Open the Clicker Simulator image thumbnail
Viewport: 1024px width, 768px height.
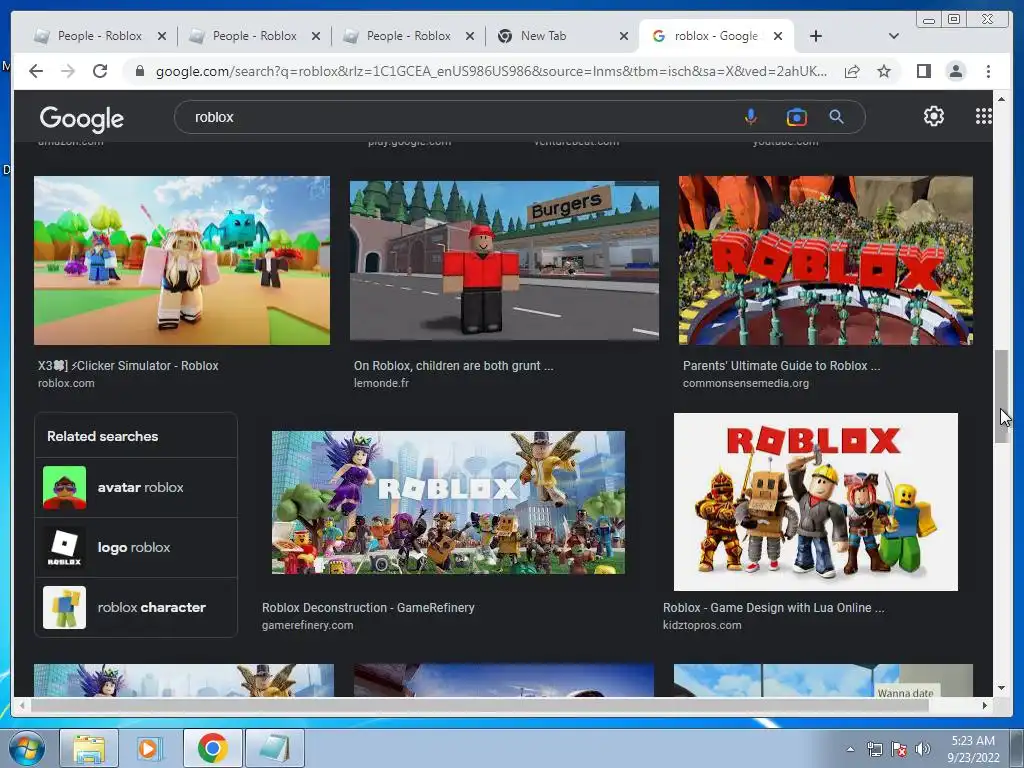pyautogui.click(x=182, y=260)
